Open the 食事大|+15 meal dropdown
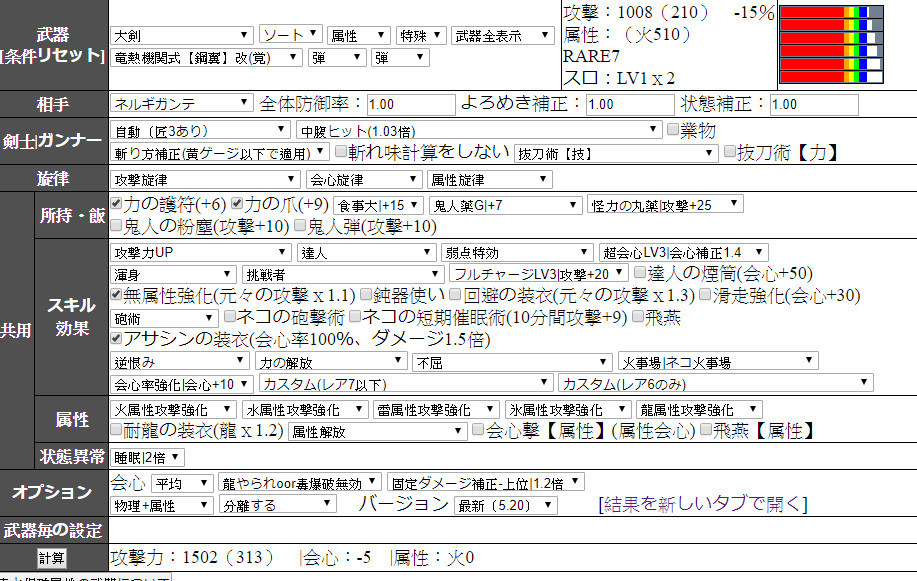 (x=378, y=205)
